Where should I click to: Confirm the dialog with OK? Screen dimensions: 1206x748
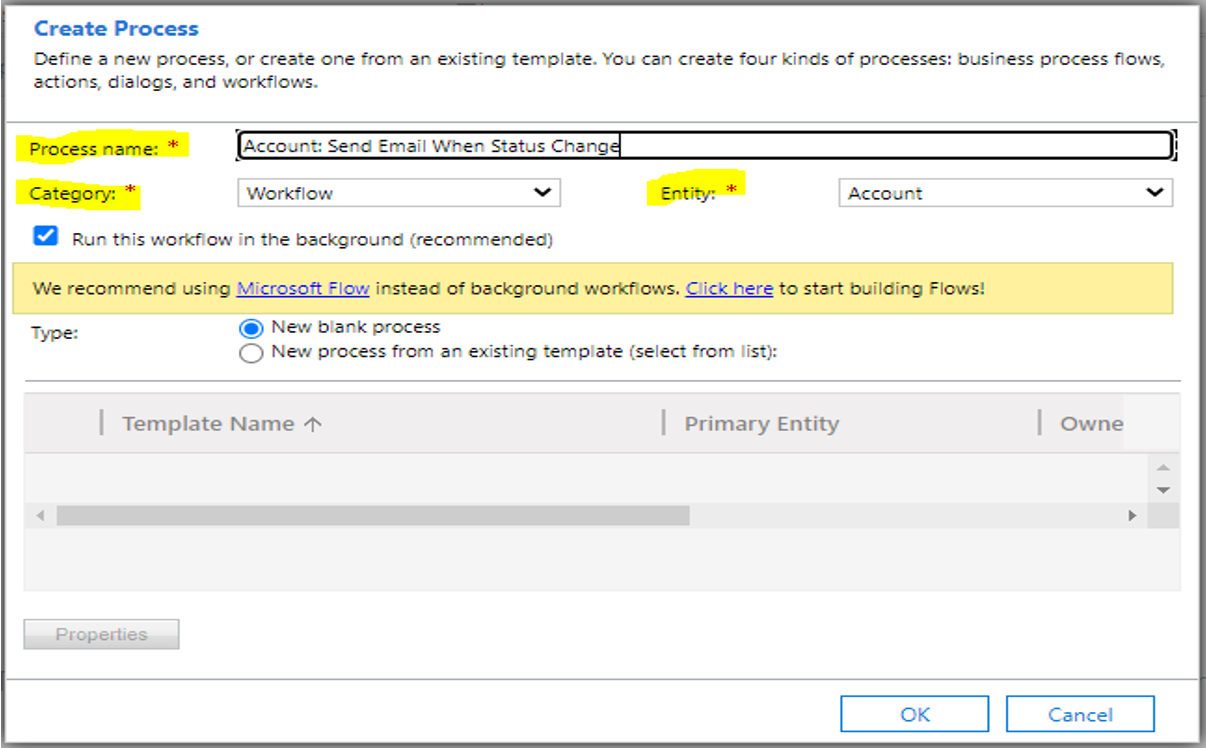pyautogui.click(x=914, y=714)
